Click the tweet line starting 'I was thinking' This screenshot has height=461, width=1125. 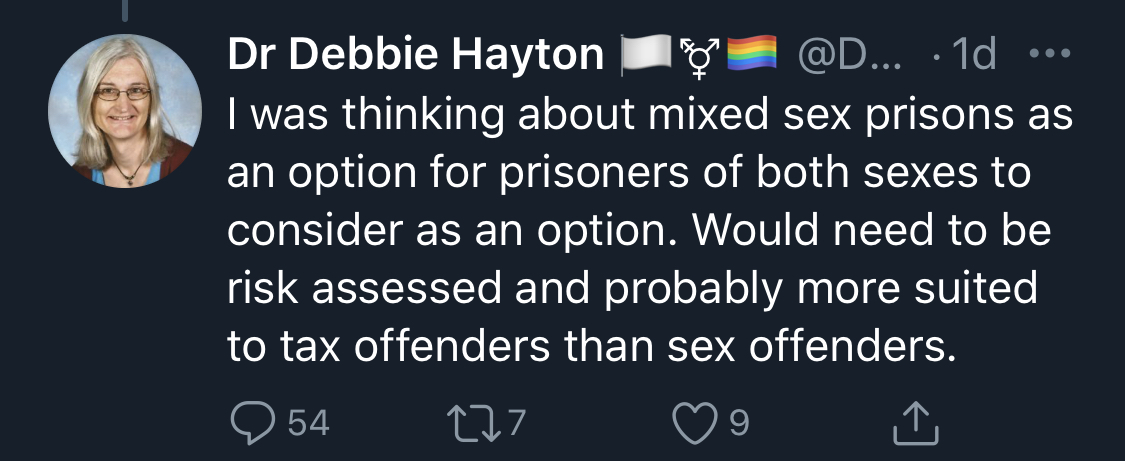[x=649, y=116]
